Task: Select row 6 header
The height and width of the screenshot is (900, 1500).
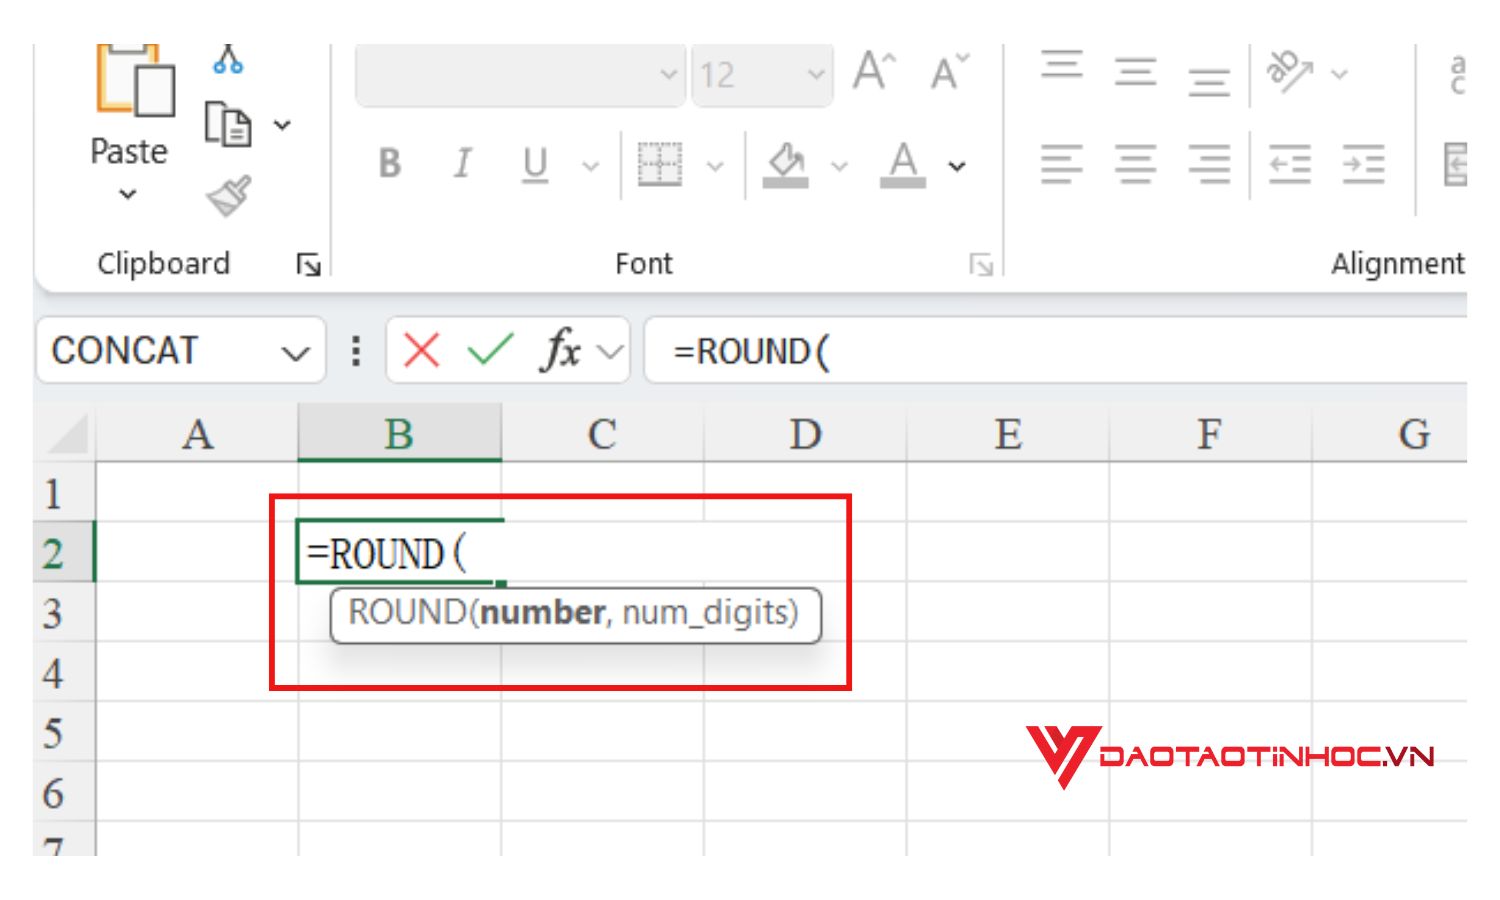Action: (64, 792)
